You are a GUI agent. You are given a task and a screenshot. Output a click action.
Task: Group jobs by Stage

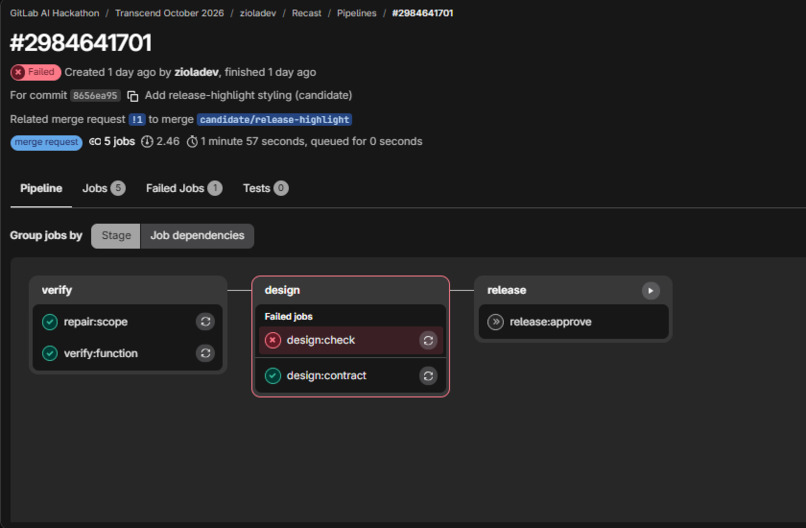pos(116,235)
